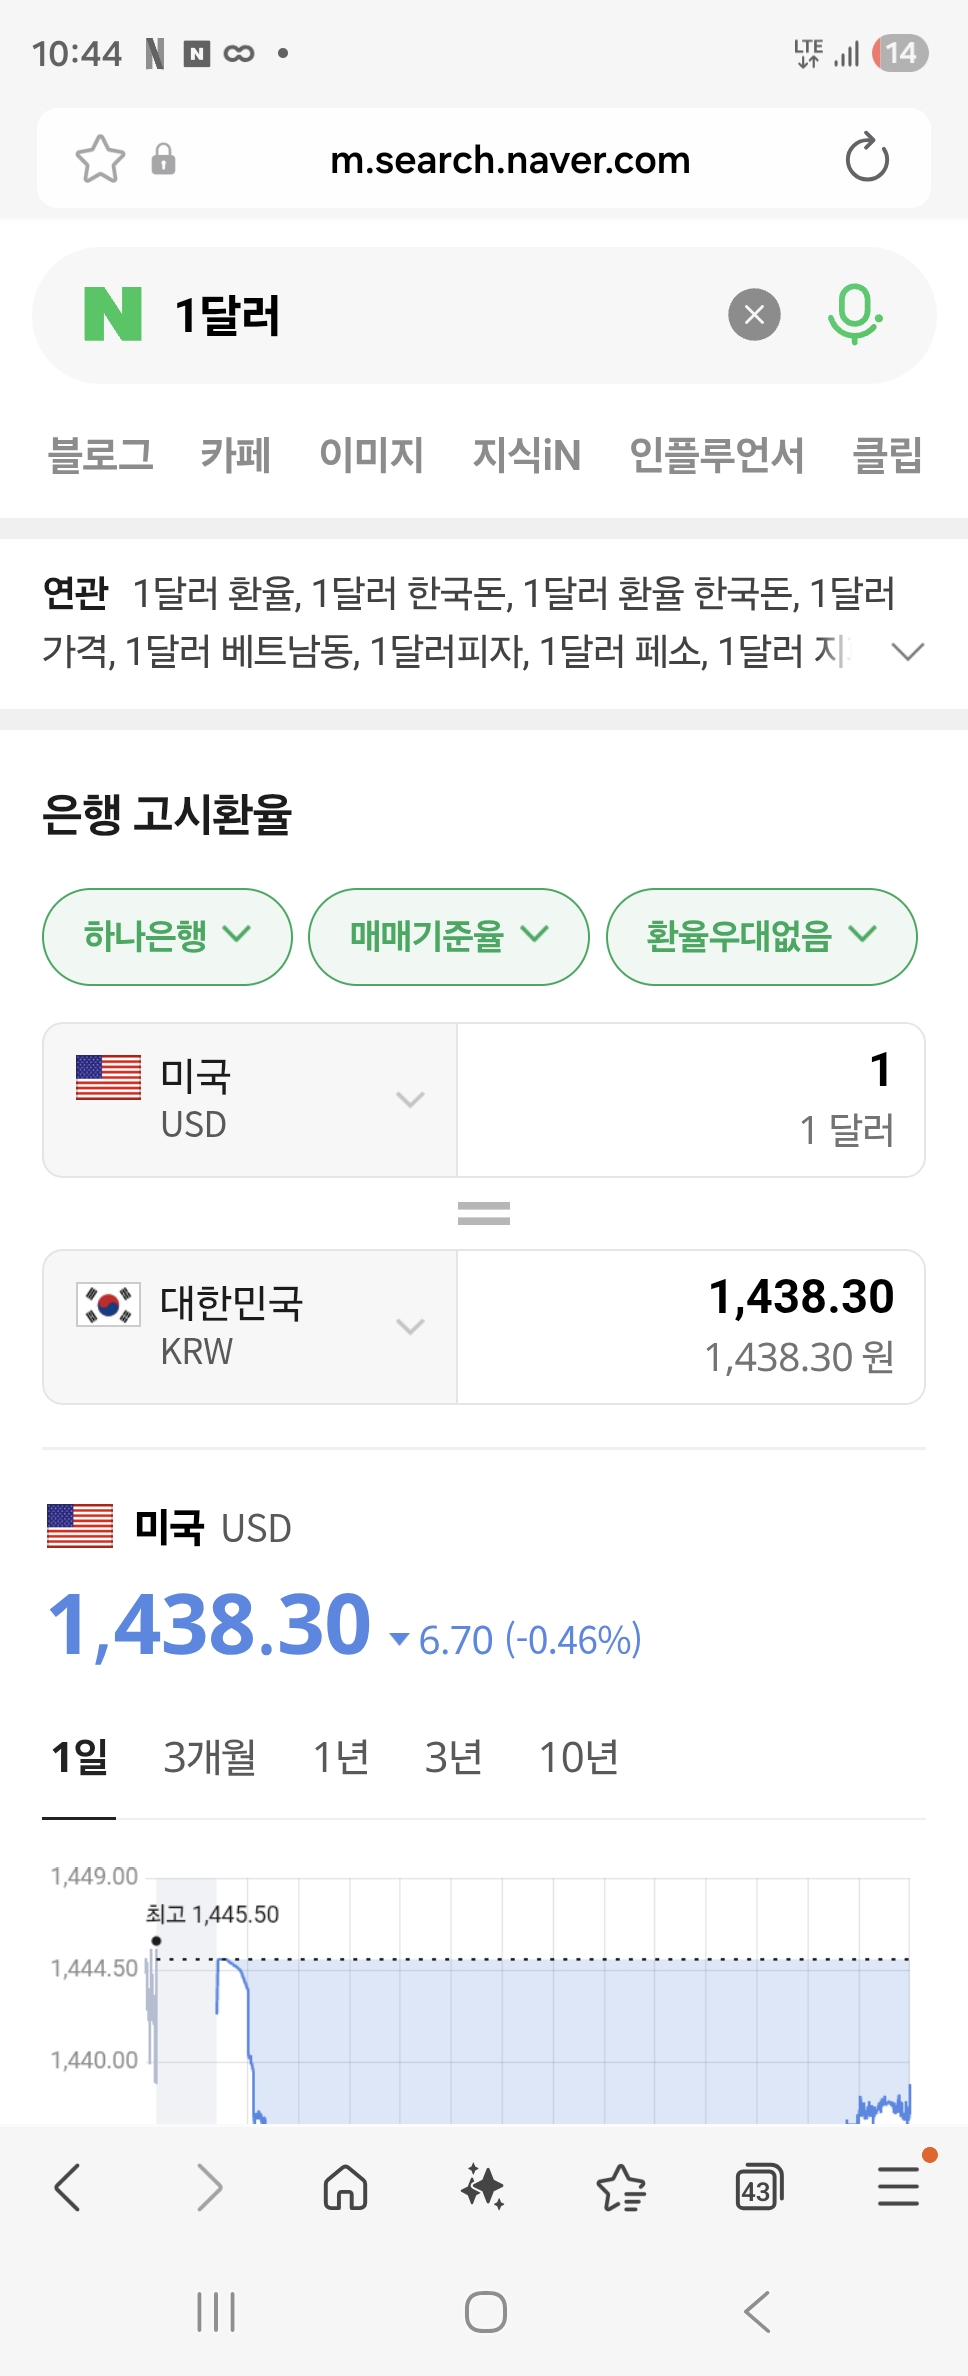The height and width of the screenshot is (2376, 968).
Task: Open the bookmarks list icon
Action: click(x=621, y=2187)
